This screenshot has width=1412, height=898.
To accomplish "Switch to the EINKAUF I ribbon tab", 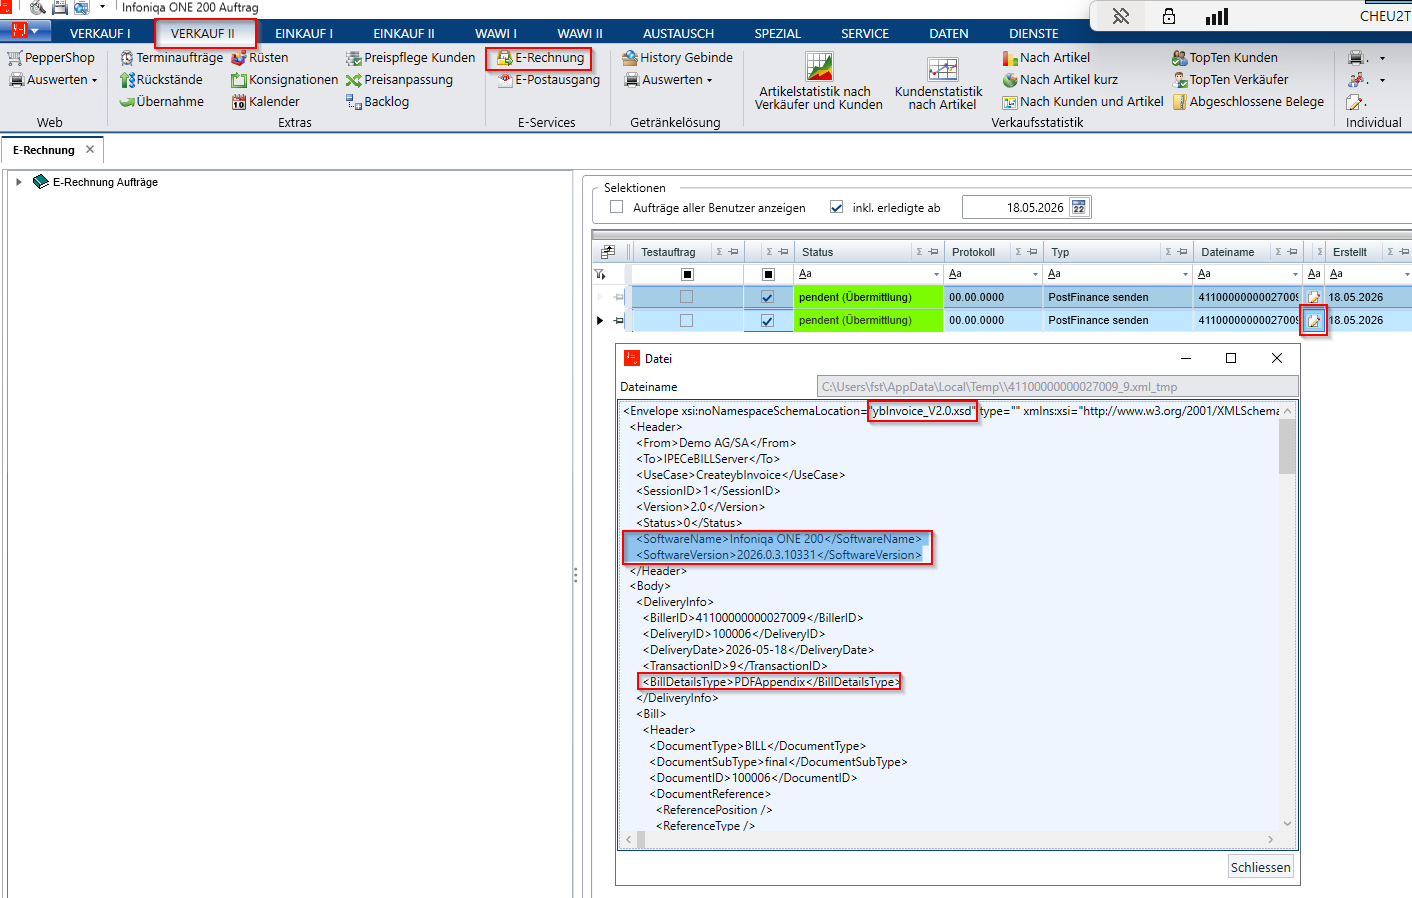I will click(304, 33).
